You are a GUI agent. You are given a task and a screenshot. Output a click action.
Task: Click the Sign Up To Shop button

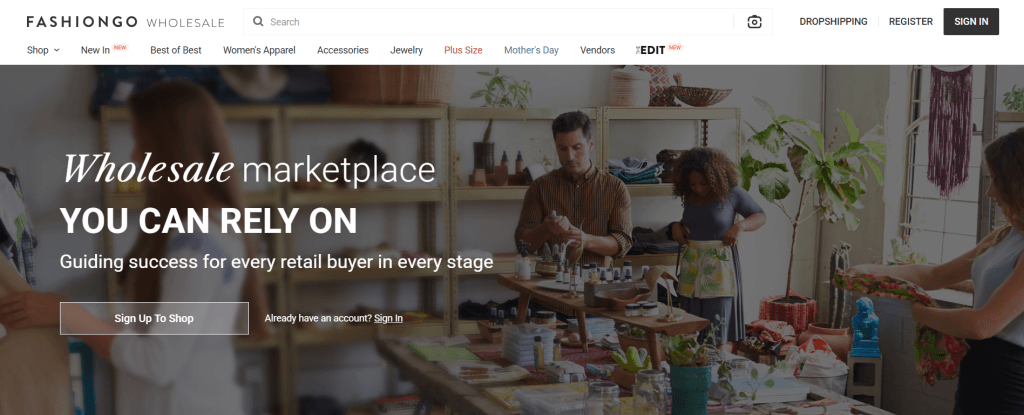pos(154,318)
